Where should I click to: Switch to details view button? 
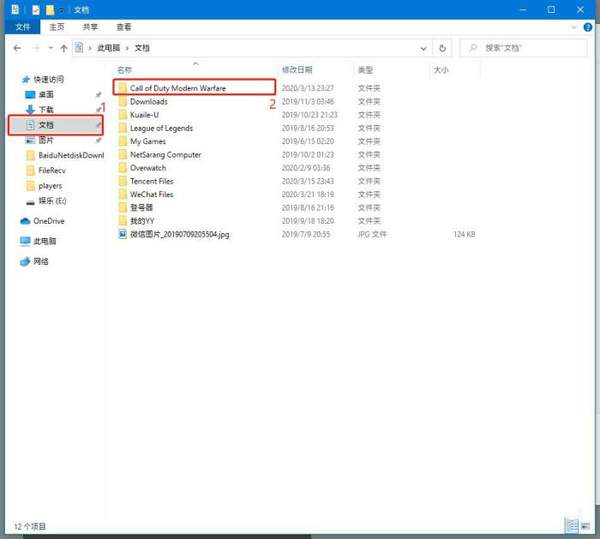pyautogui.click(x=572, y=526)
